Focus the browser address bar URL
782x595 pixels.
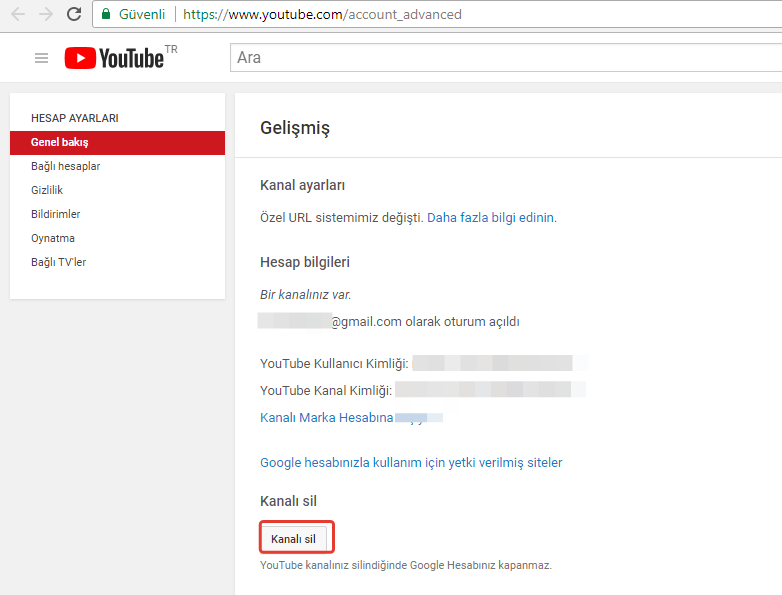pyautogui.click(x=322, y=15)
